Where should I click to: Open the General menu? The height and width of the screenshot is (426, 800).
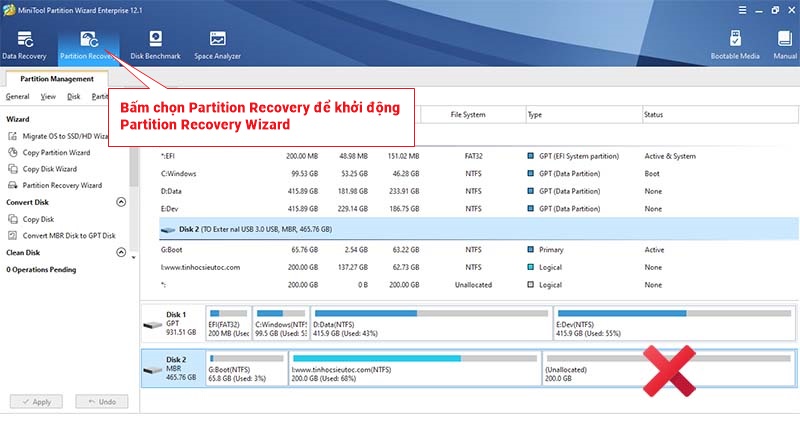click(x=17, y=96)
